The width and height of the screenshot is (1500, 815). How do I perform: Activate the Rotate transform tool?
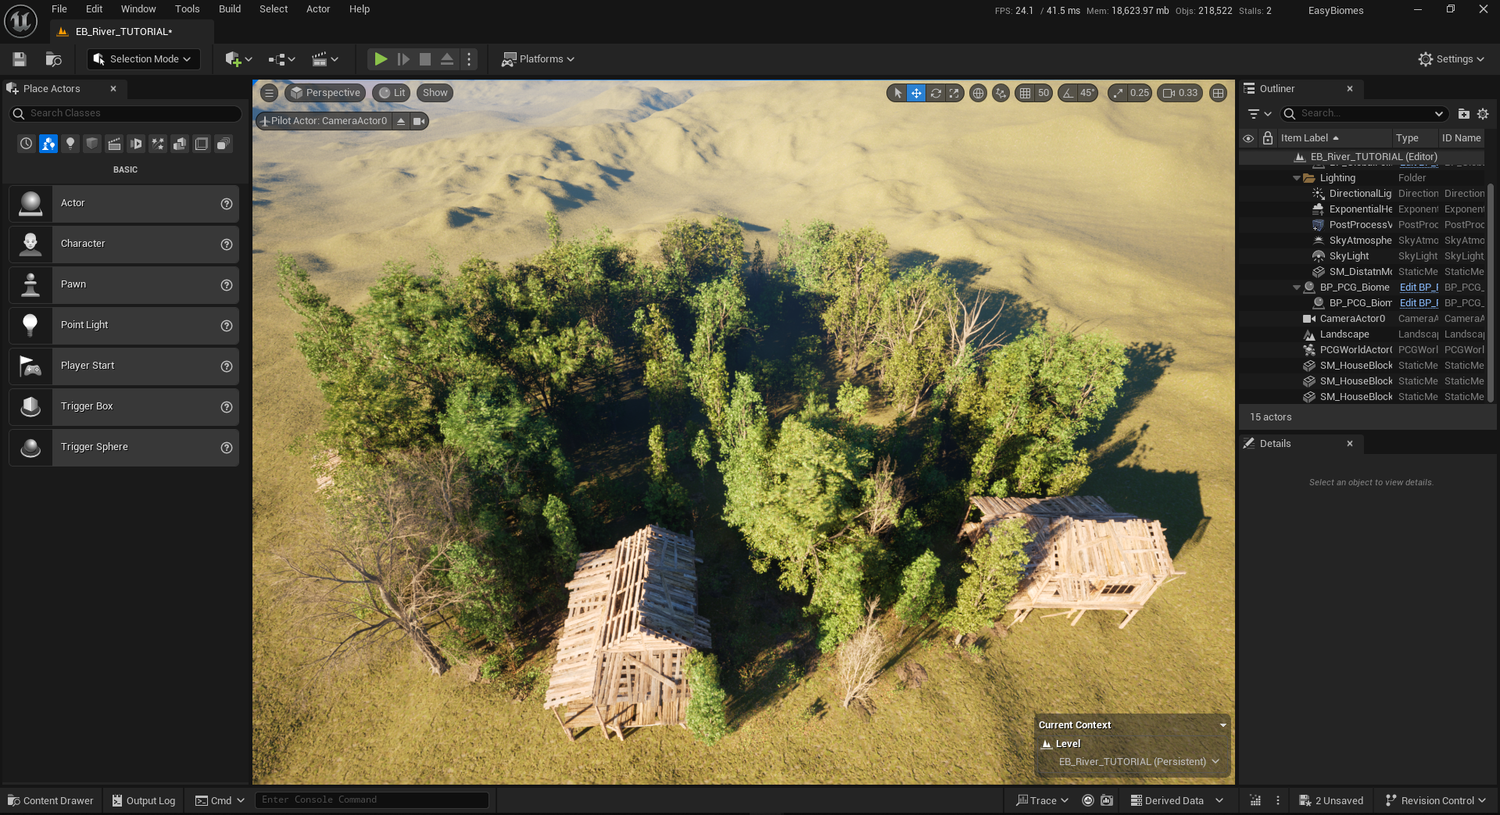click(x=936, y=92)
